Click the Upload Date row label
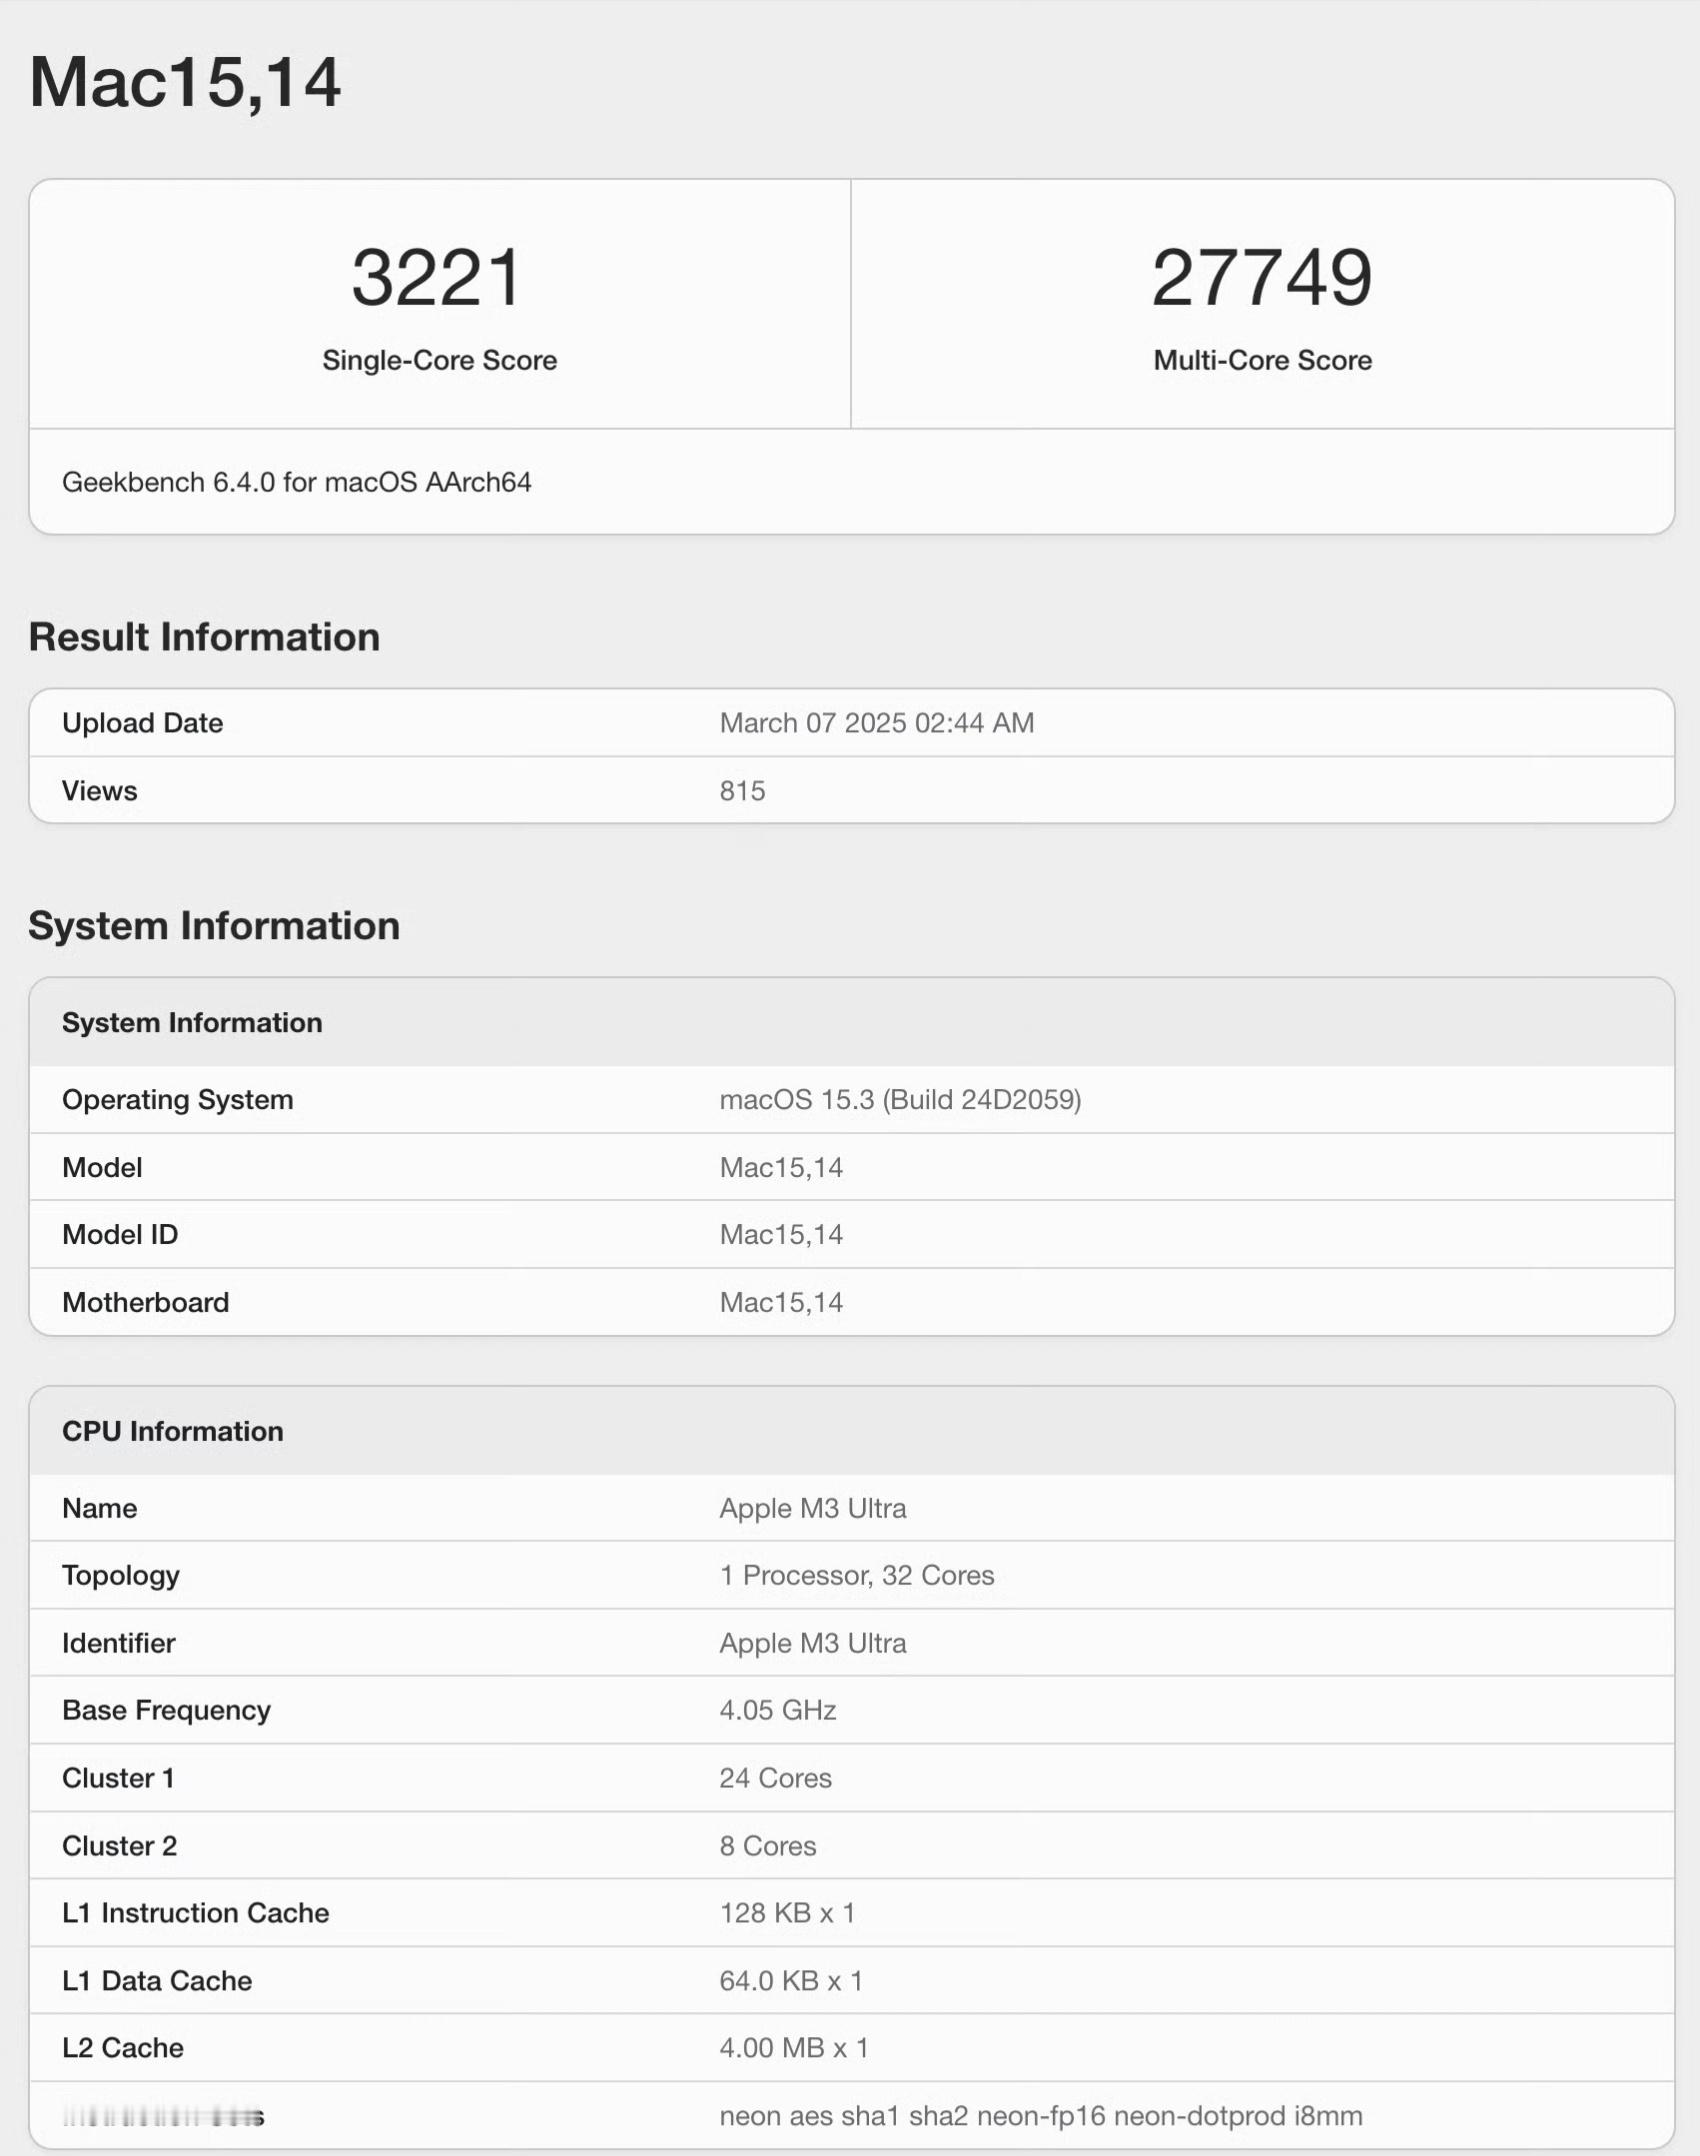Screen dimensions: 1700x2156 pyautogui.click(x=142, y=723)
